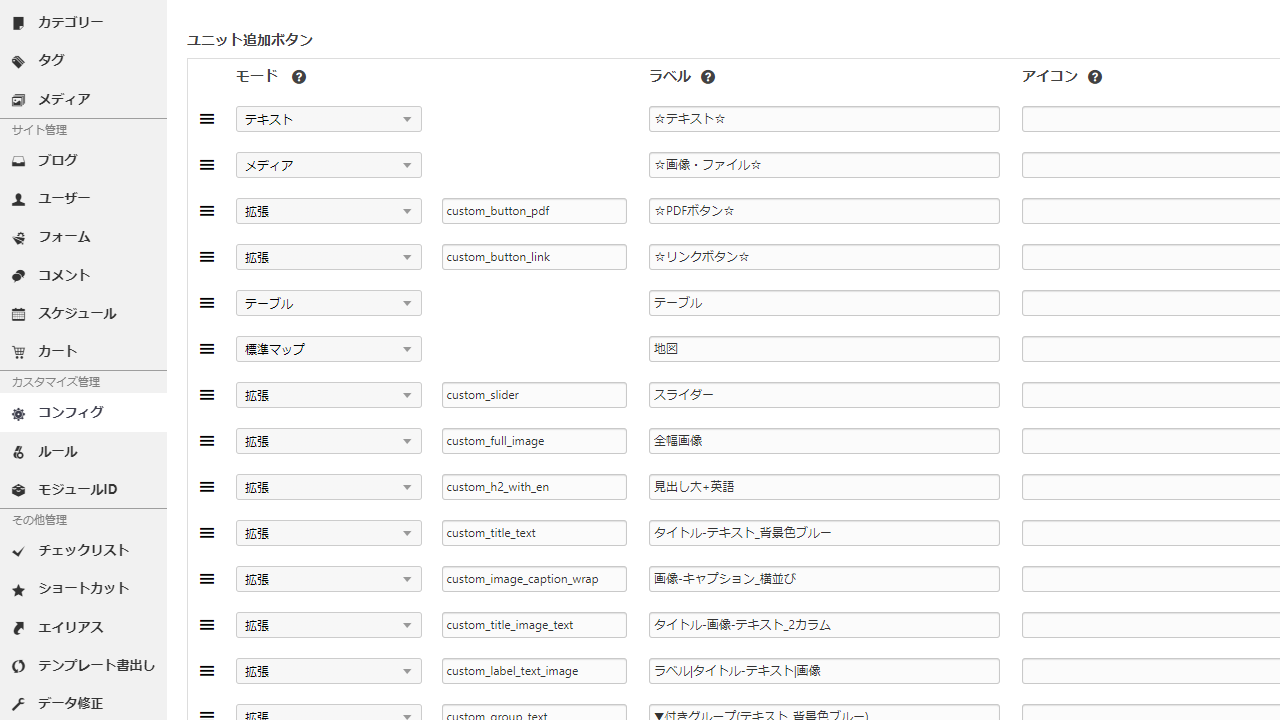Expand the 標準マップ mode dropdown
The width and height of the screenshot is (1280, 720).
pyautogui.click(x=328, y=349)
